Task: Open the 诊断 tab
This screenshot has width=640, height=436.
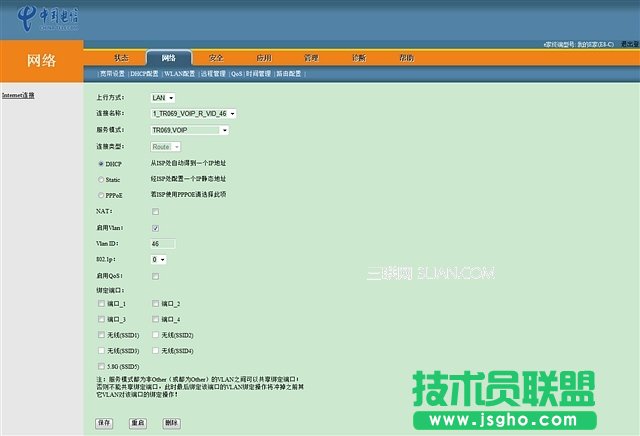Action: pos(359,58)
